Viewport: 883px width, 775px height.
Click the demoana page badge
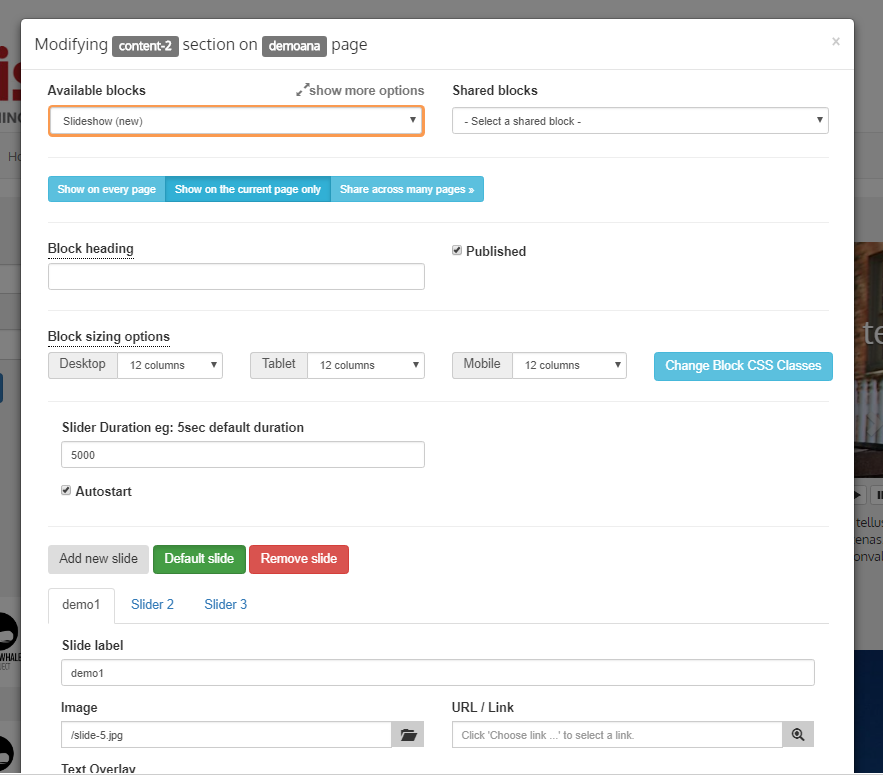pyautogui.click(x=294, y=46)
